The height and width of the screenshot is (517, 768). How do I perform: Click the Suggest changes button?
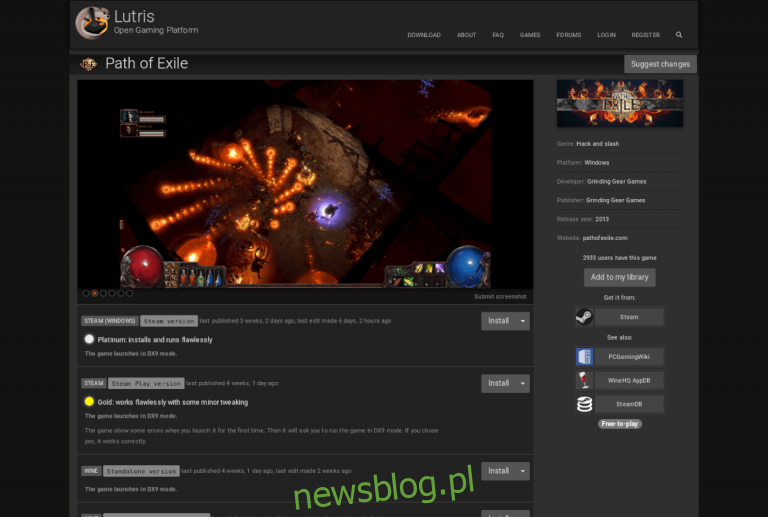(660, 64)
